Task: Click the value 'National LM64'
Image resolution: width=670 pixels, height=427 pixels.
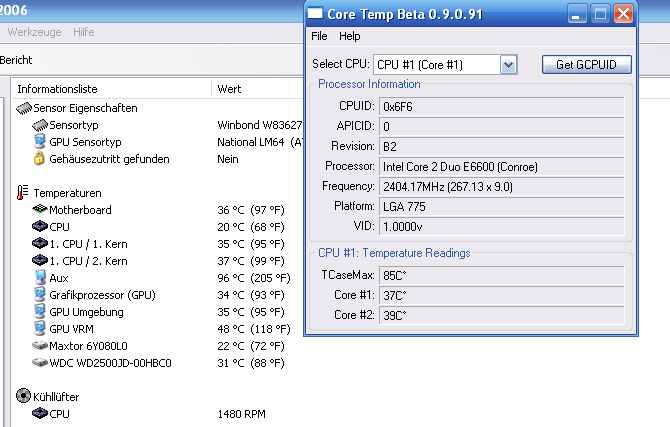Action: click(x=250, y=142)
